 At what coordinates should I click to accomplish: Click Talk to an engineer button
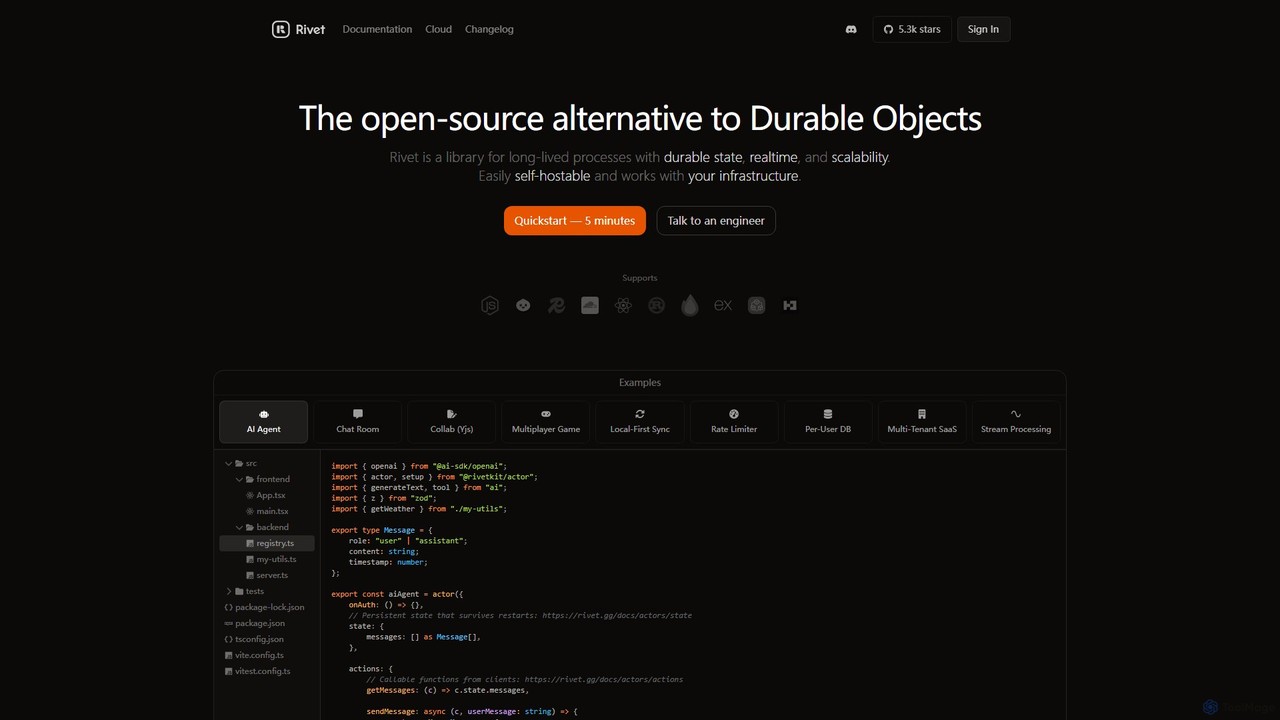716,220
